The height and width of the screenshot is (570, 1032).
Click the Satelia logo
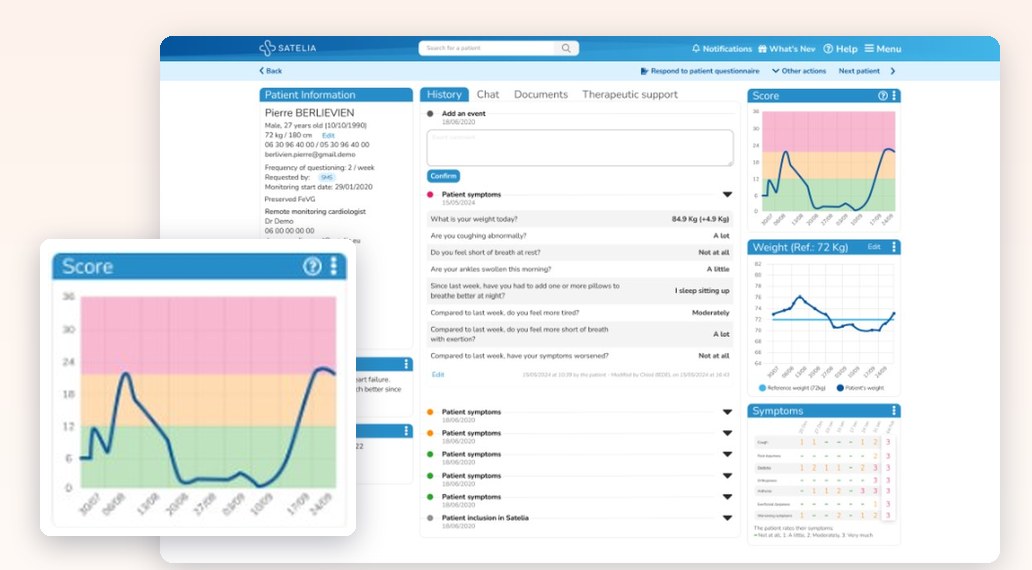pyautogui.click(x=288, y=48)
